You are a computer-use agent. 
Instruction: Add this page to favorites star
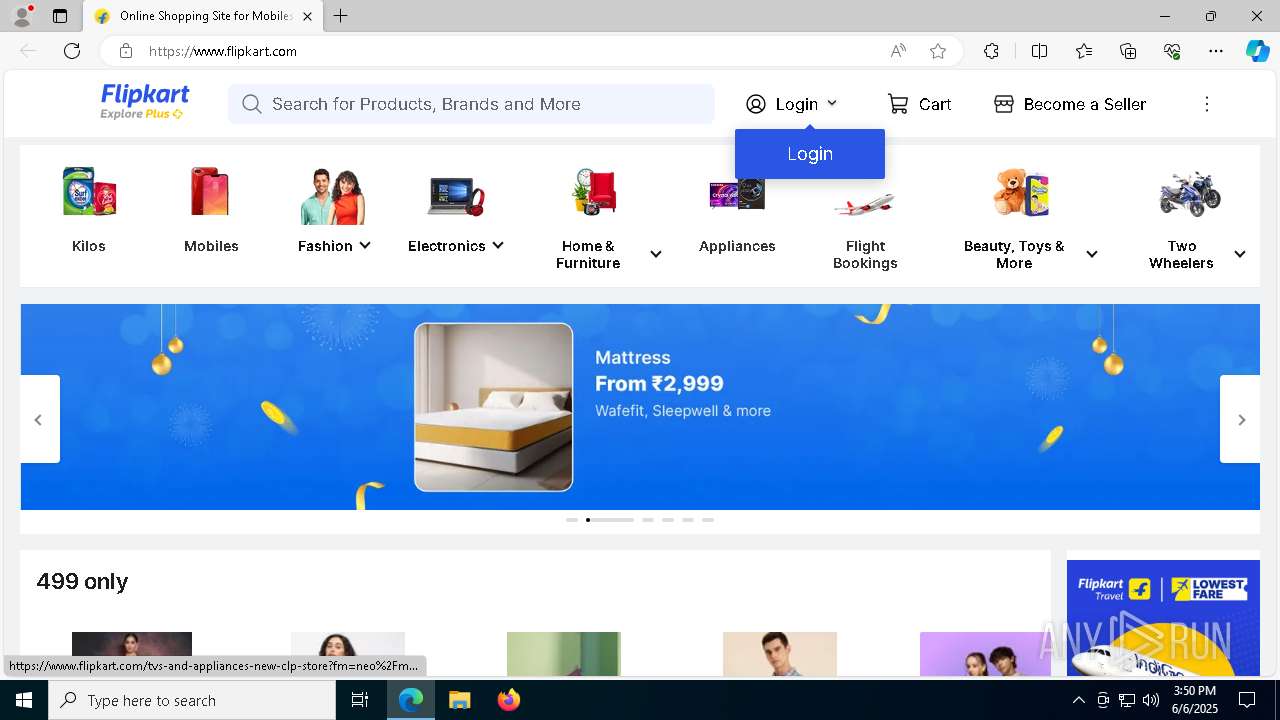938,51
